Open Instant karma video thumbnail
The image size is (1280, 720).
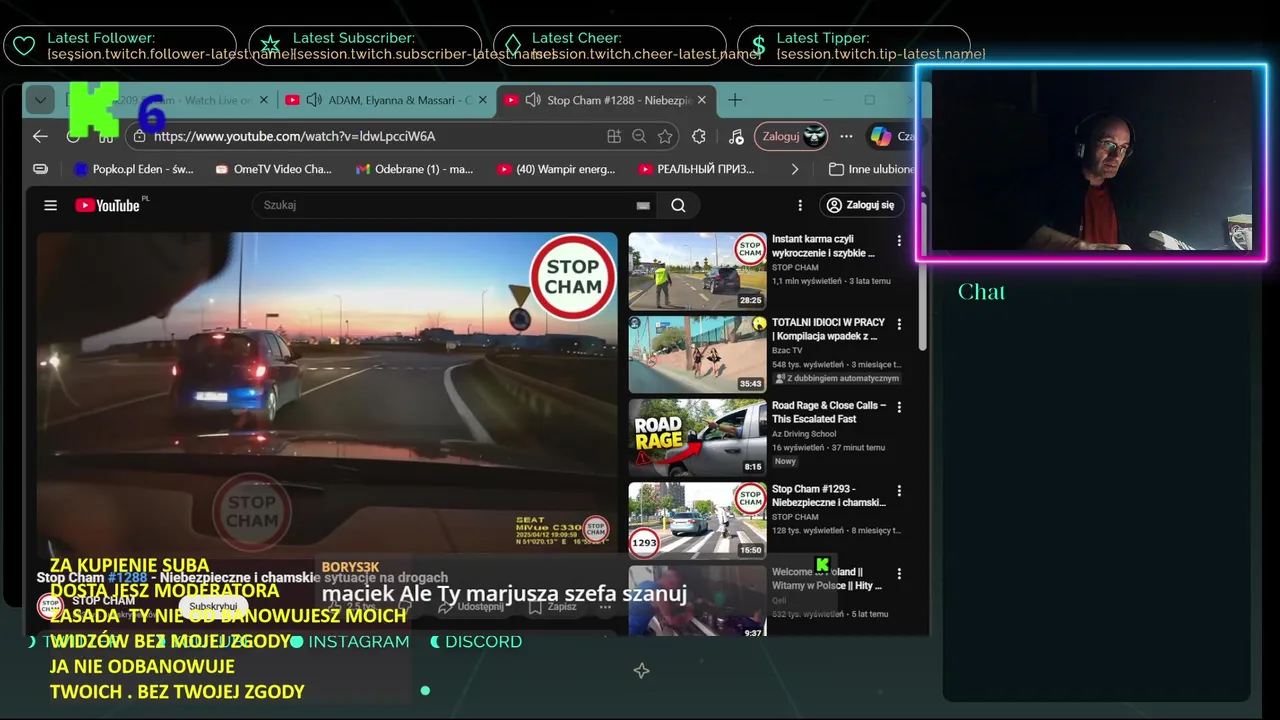coord(697,270)
